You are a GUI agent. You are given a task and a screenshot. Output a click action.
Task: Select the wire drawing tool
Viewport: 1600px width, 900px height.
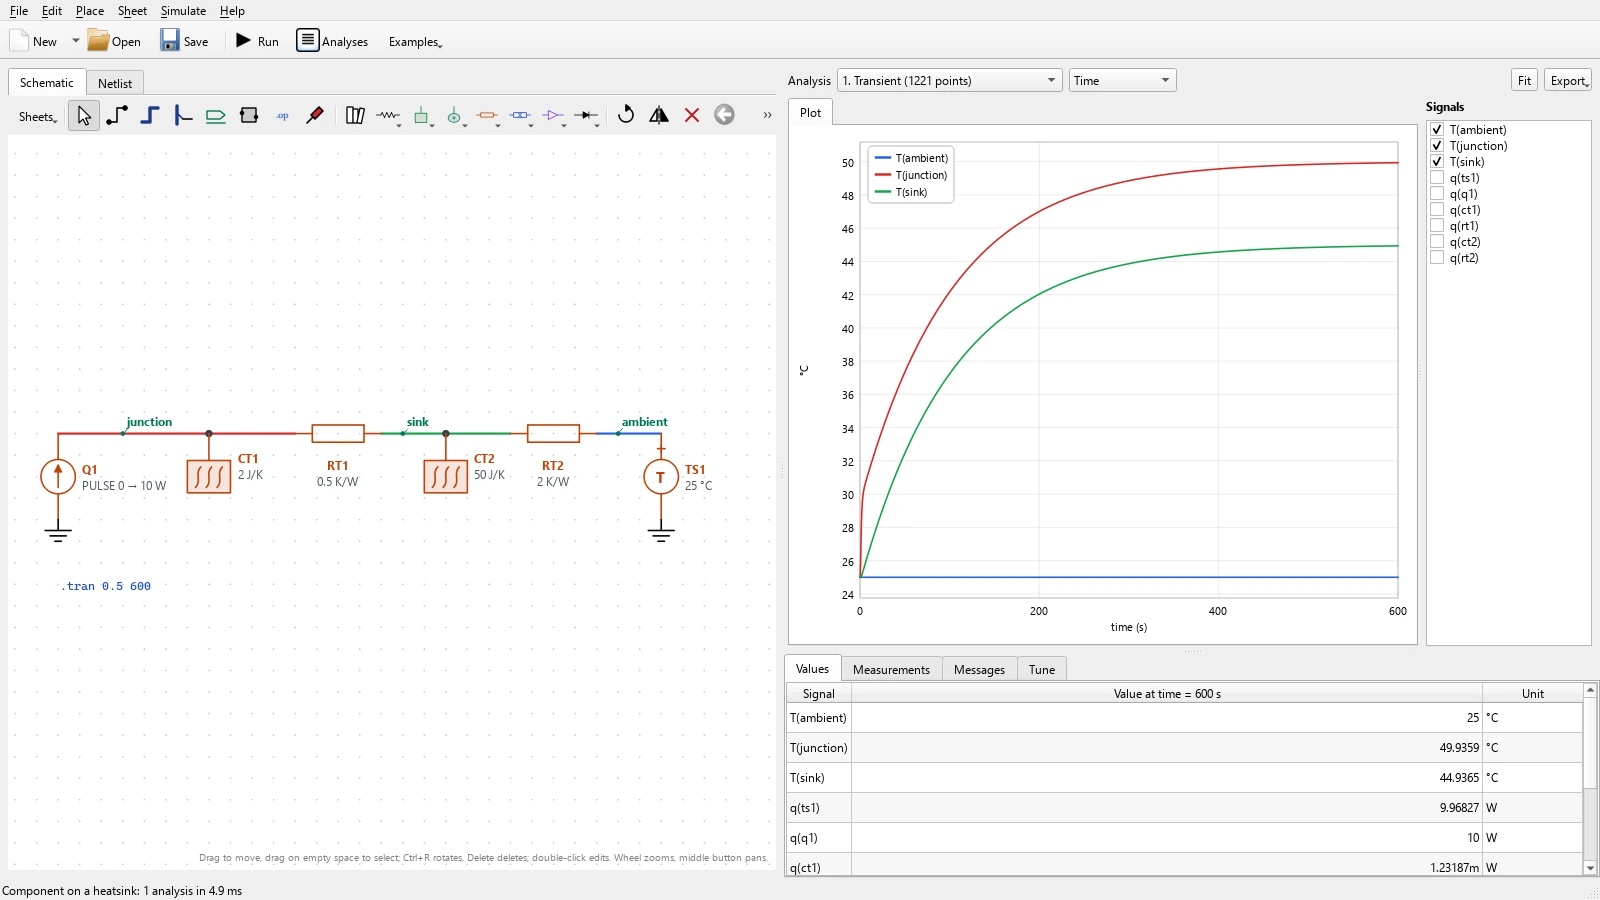click(x=117, y=116)
